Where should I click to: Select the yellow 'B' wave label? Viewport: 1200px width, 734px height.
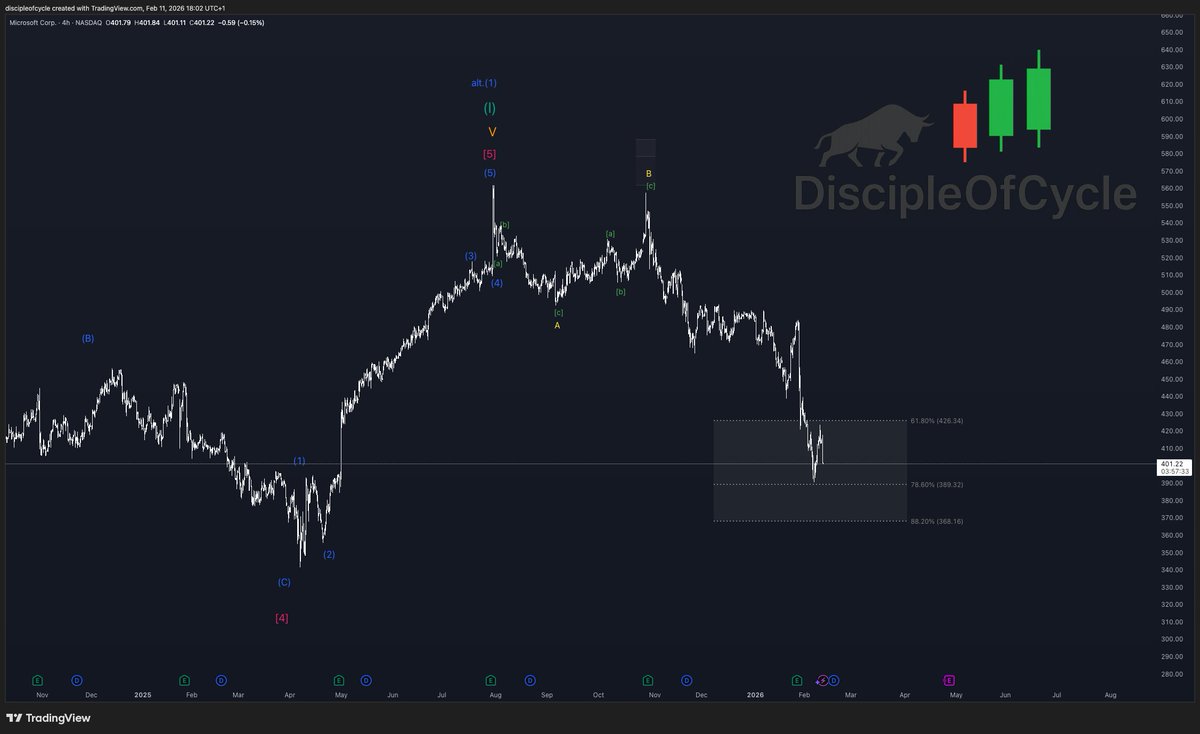pyautogui.click(x=649, y=174)
